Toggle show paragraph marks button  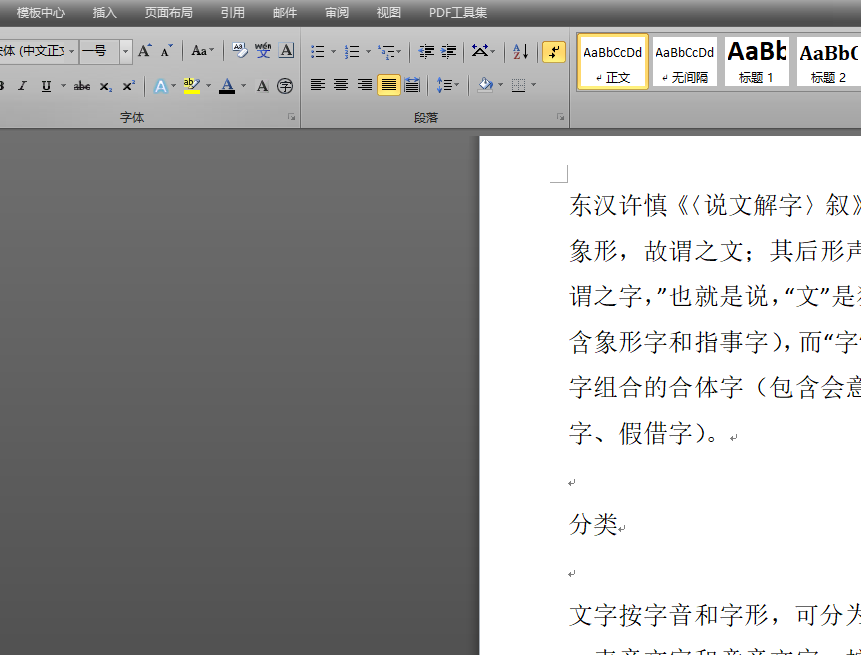554,52
